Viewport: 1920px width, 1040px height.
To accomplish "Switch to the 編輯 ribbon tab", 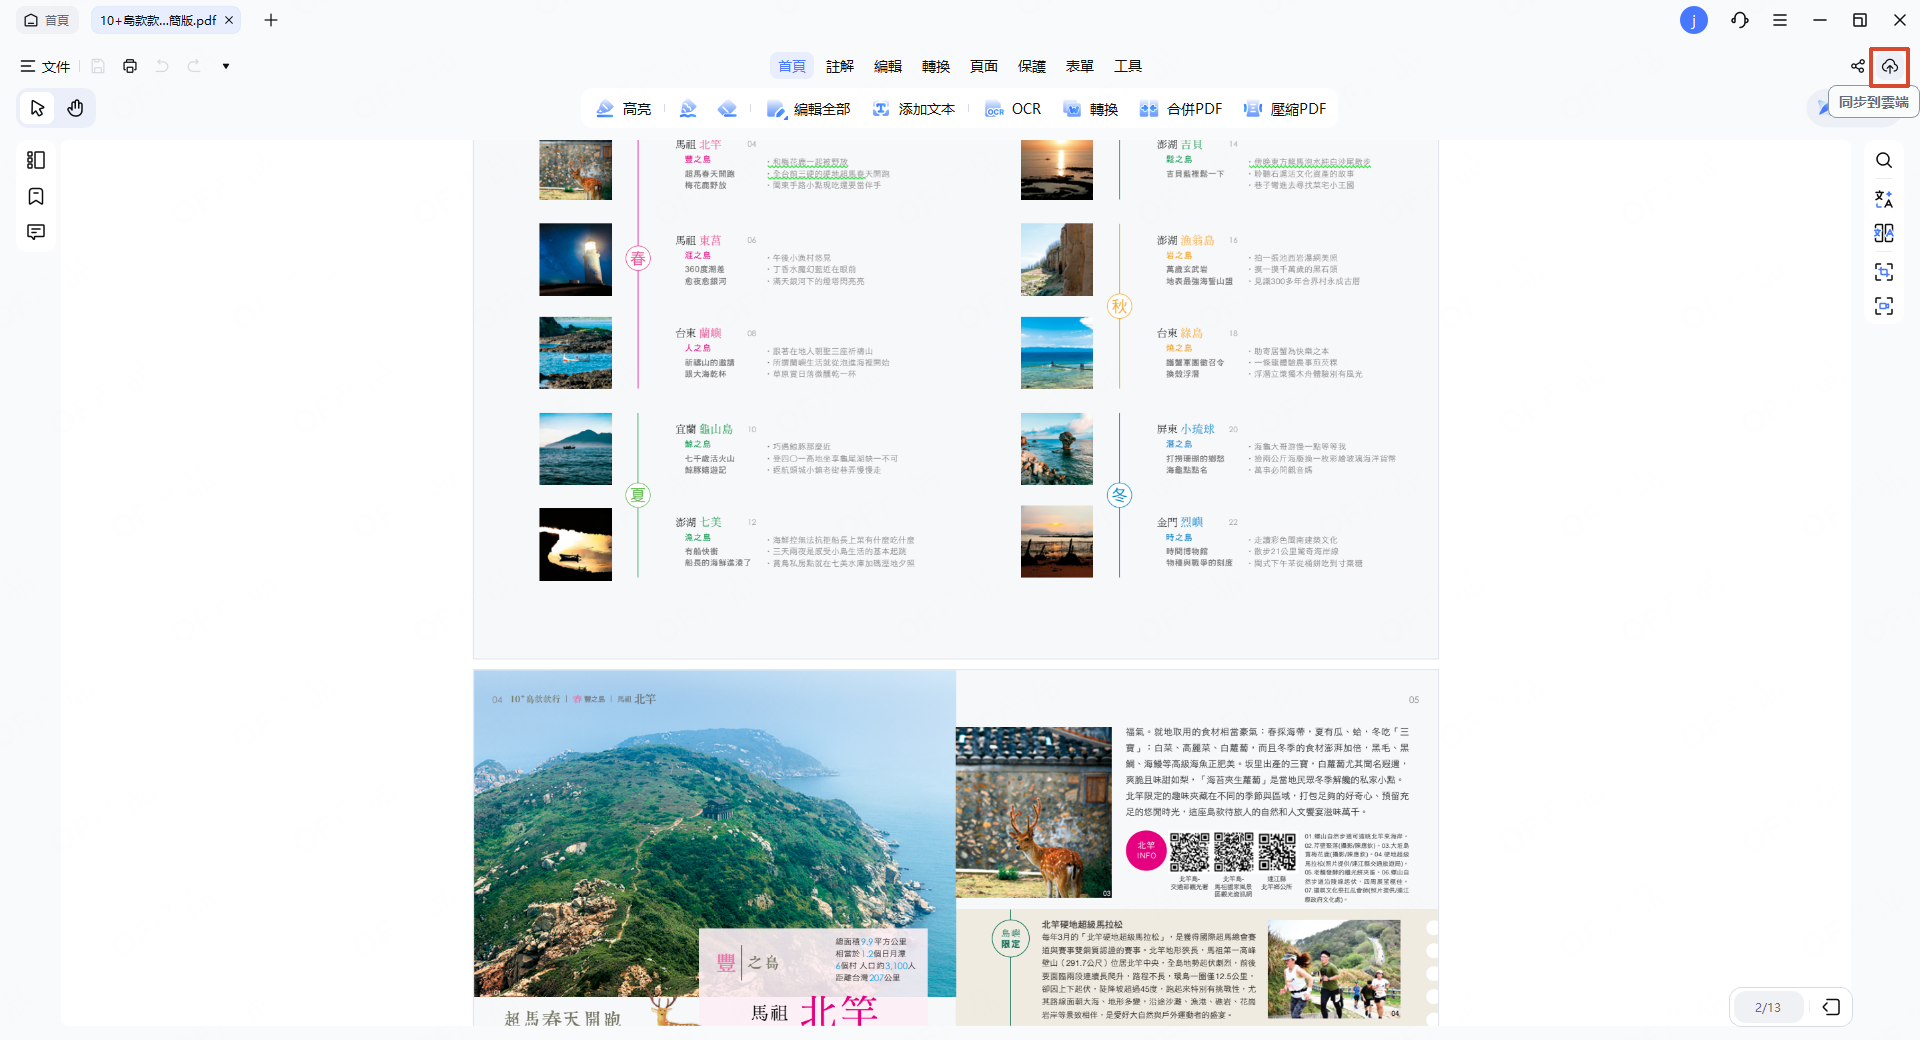I will (x=888, y=66).
